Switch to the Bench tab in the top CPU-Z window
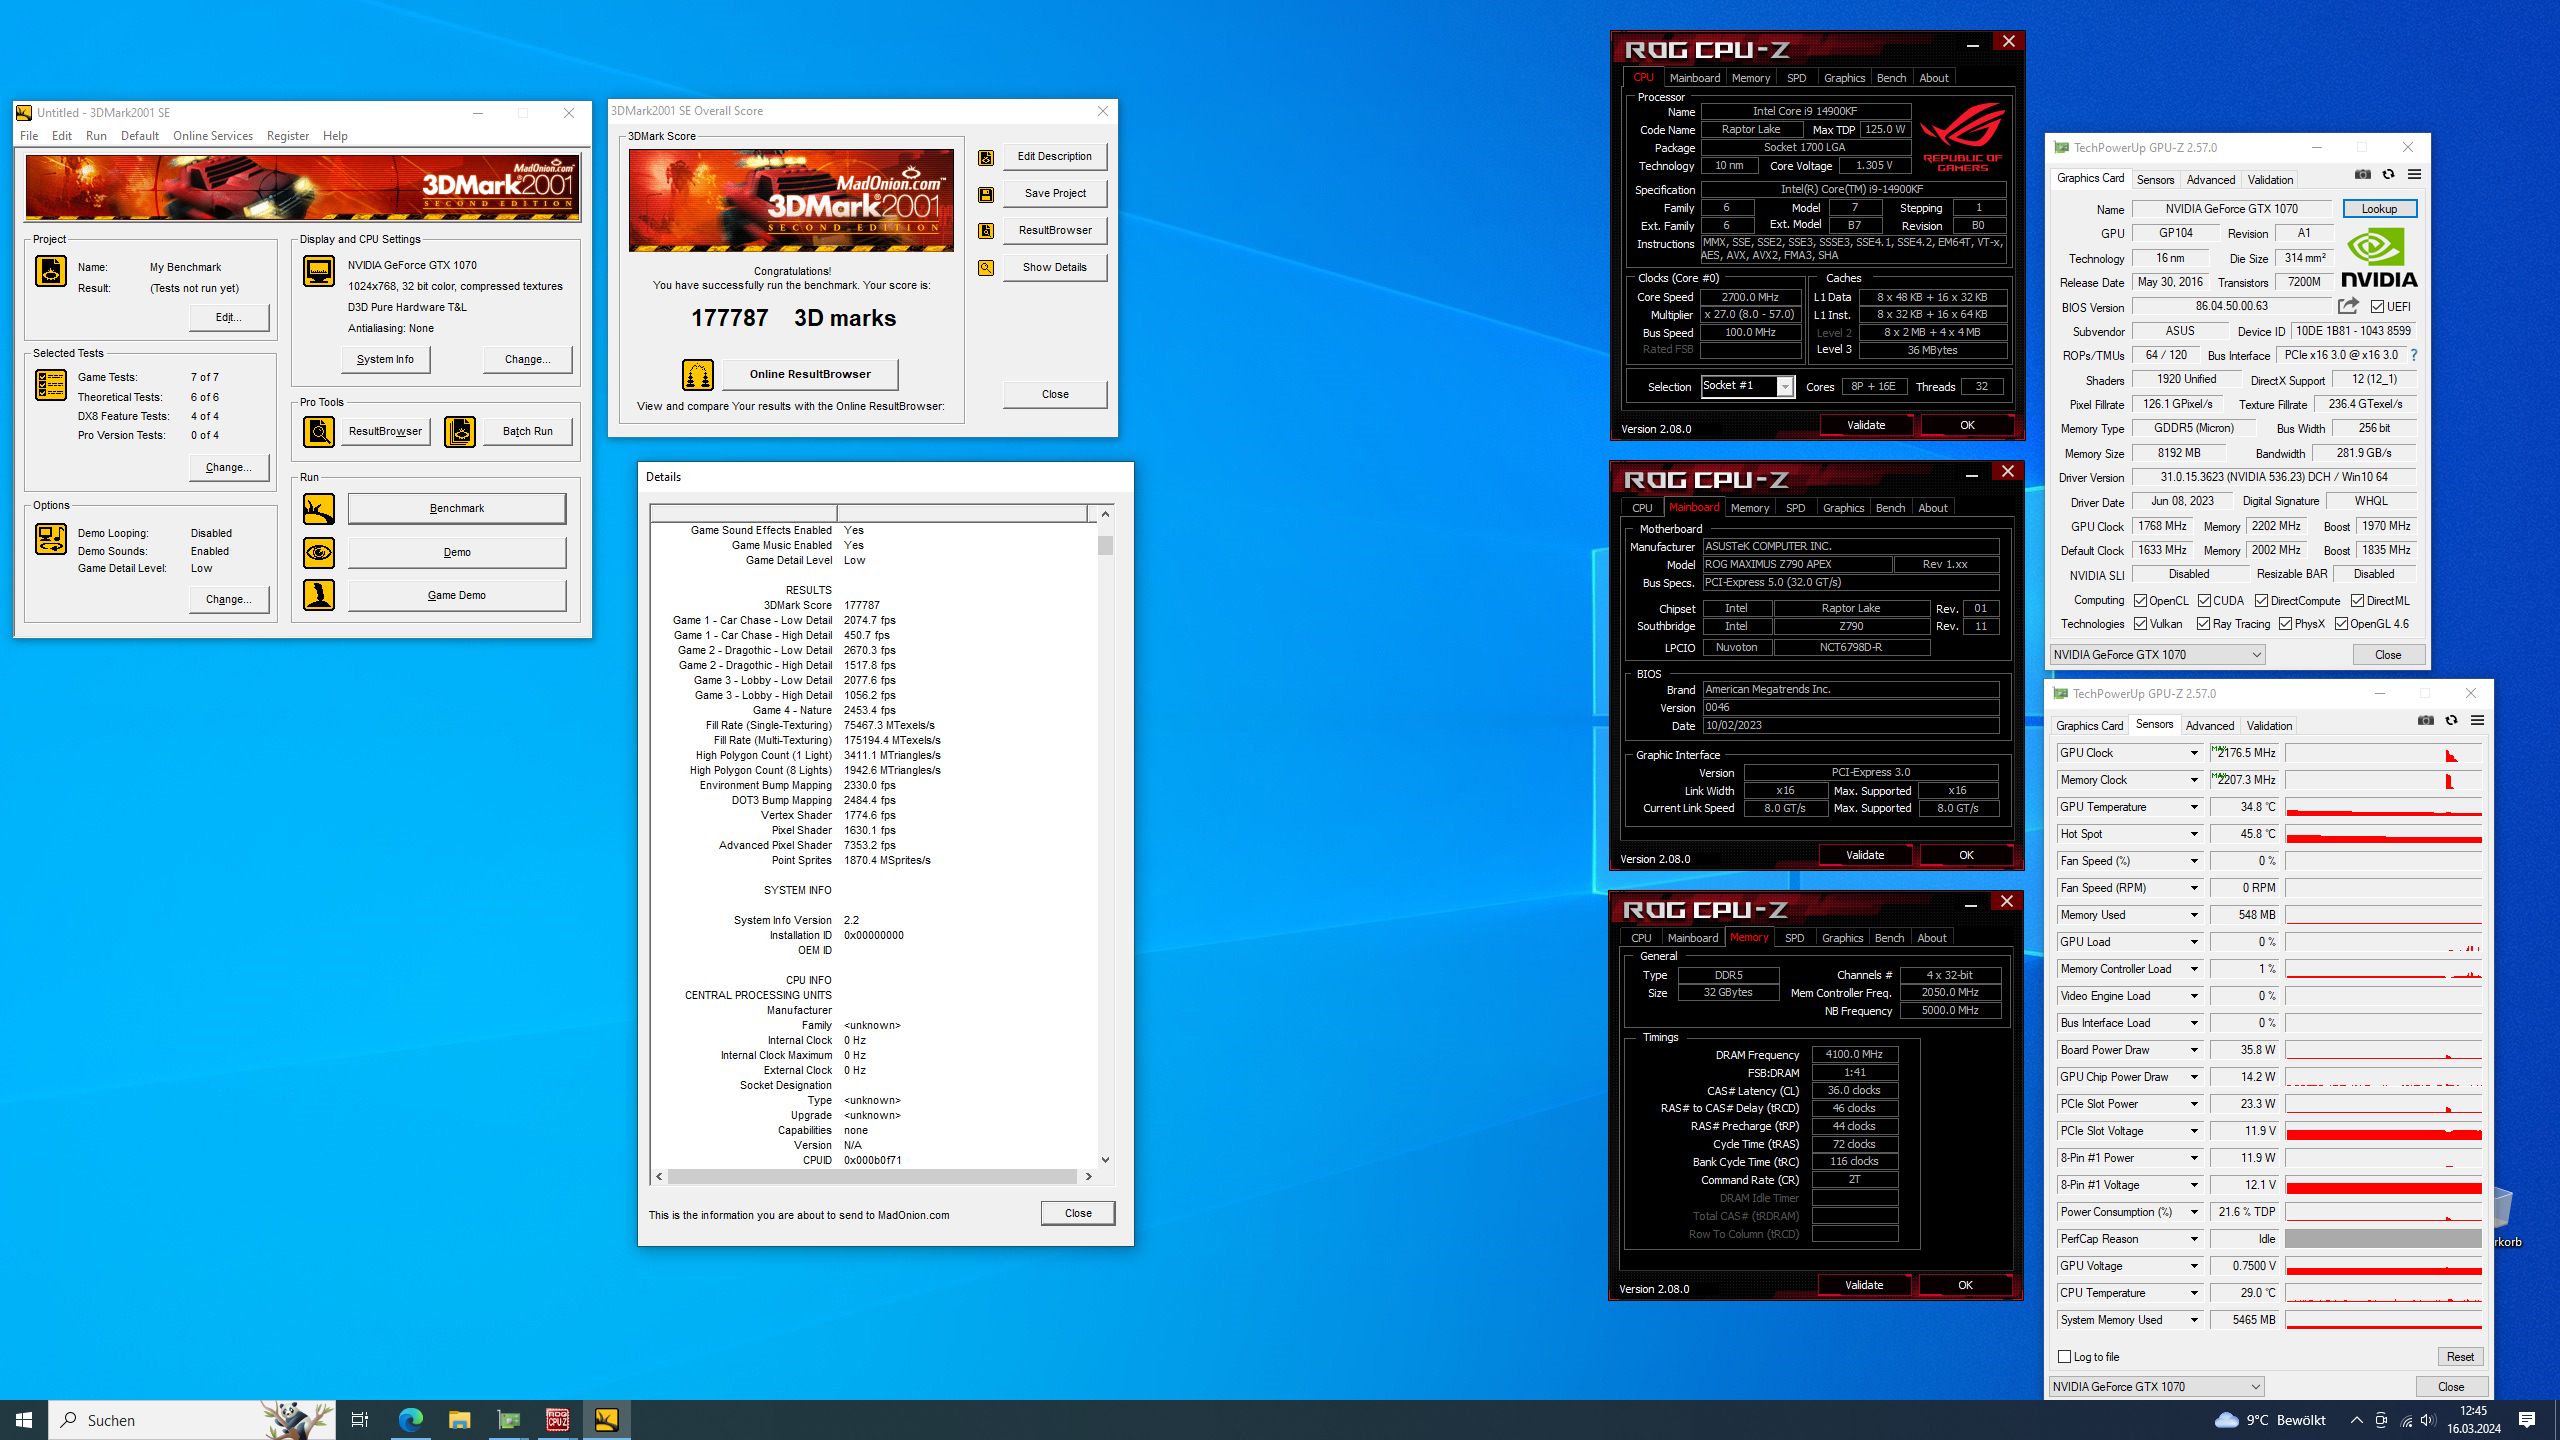The width and height of the screenshot is (2560, 1440). 1891,78
